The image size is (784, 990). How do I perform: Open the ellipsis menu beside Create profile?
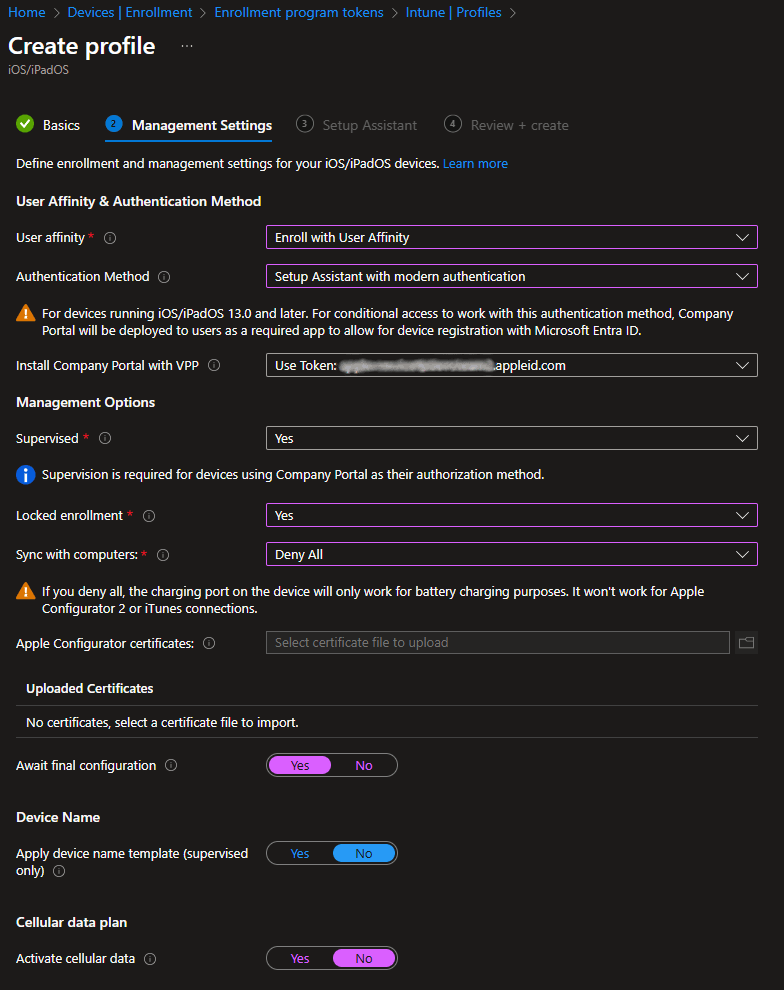[x=187, y=47]
